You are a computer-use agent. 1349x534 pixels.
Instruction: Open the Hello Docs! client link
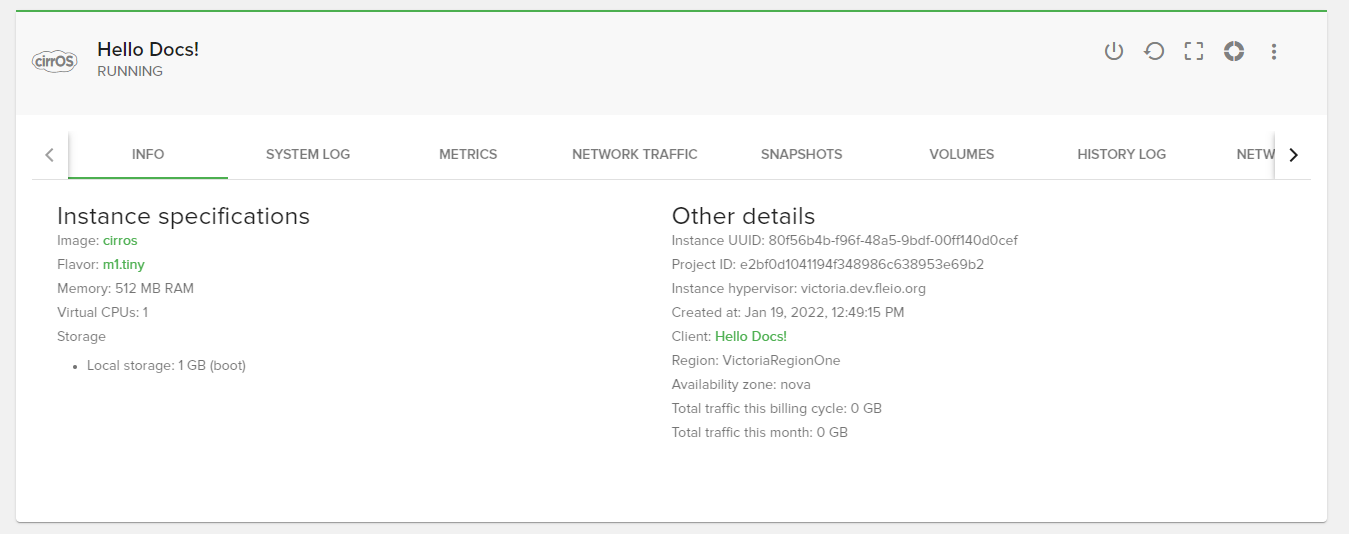[x=751, y=337]
